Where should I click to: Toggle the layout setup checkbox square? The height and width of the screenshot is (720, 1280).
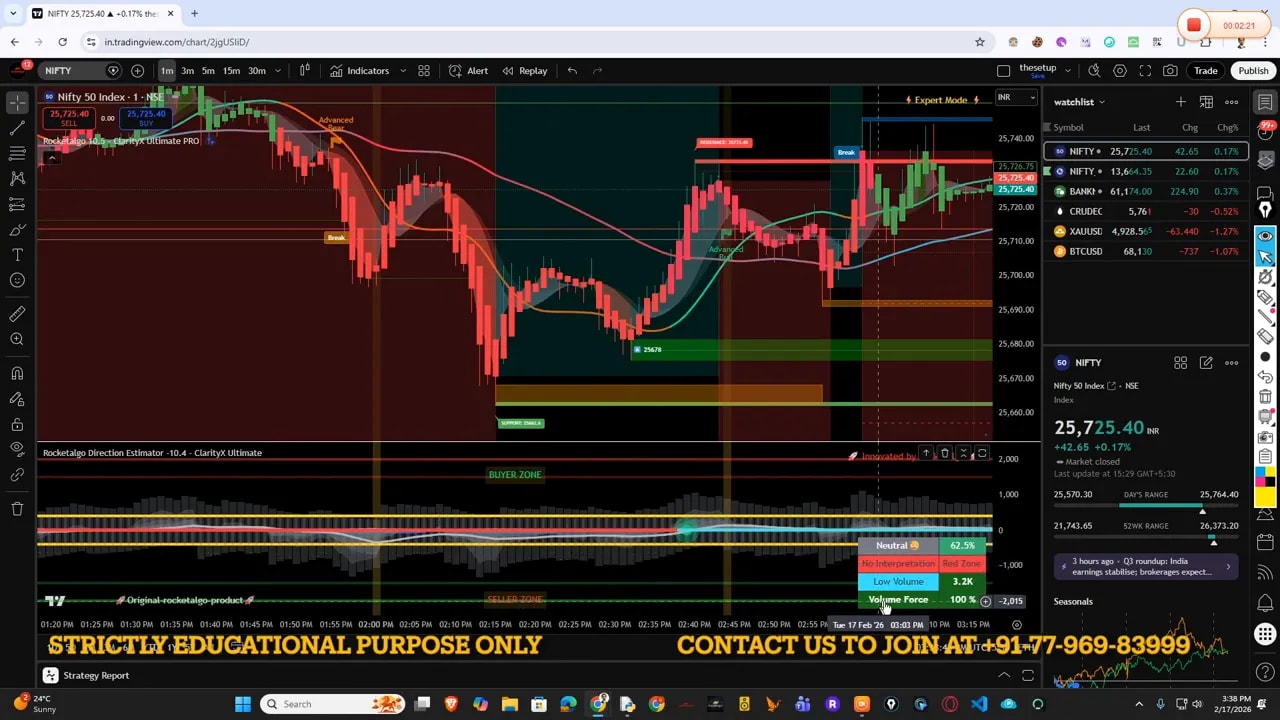[x=1003, y=71]
